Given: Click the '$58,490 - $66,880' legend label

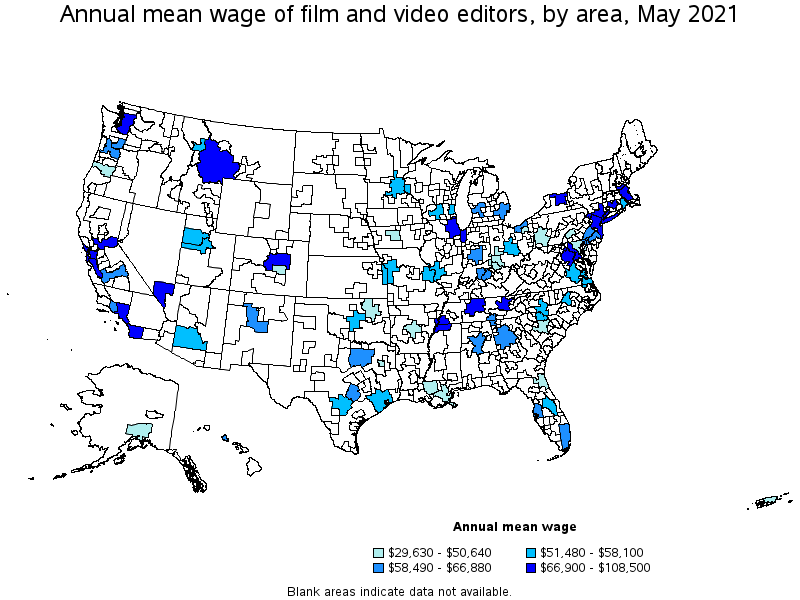Looking at the screenshot, I should (x=440, y=568).
